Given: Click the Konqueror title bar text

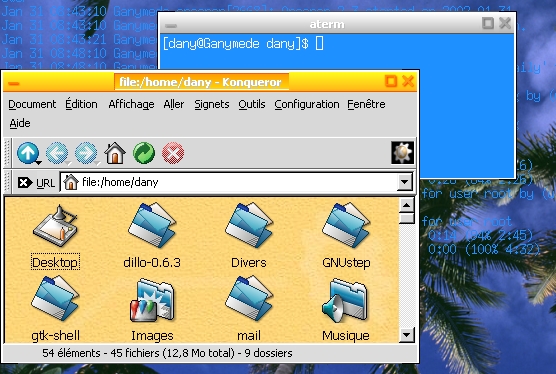Looking at the screenshot, I should tap(200, 82).
